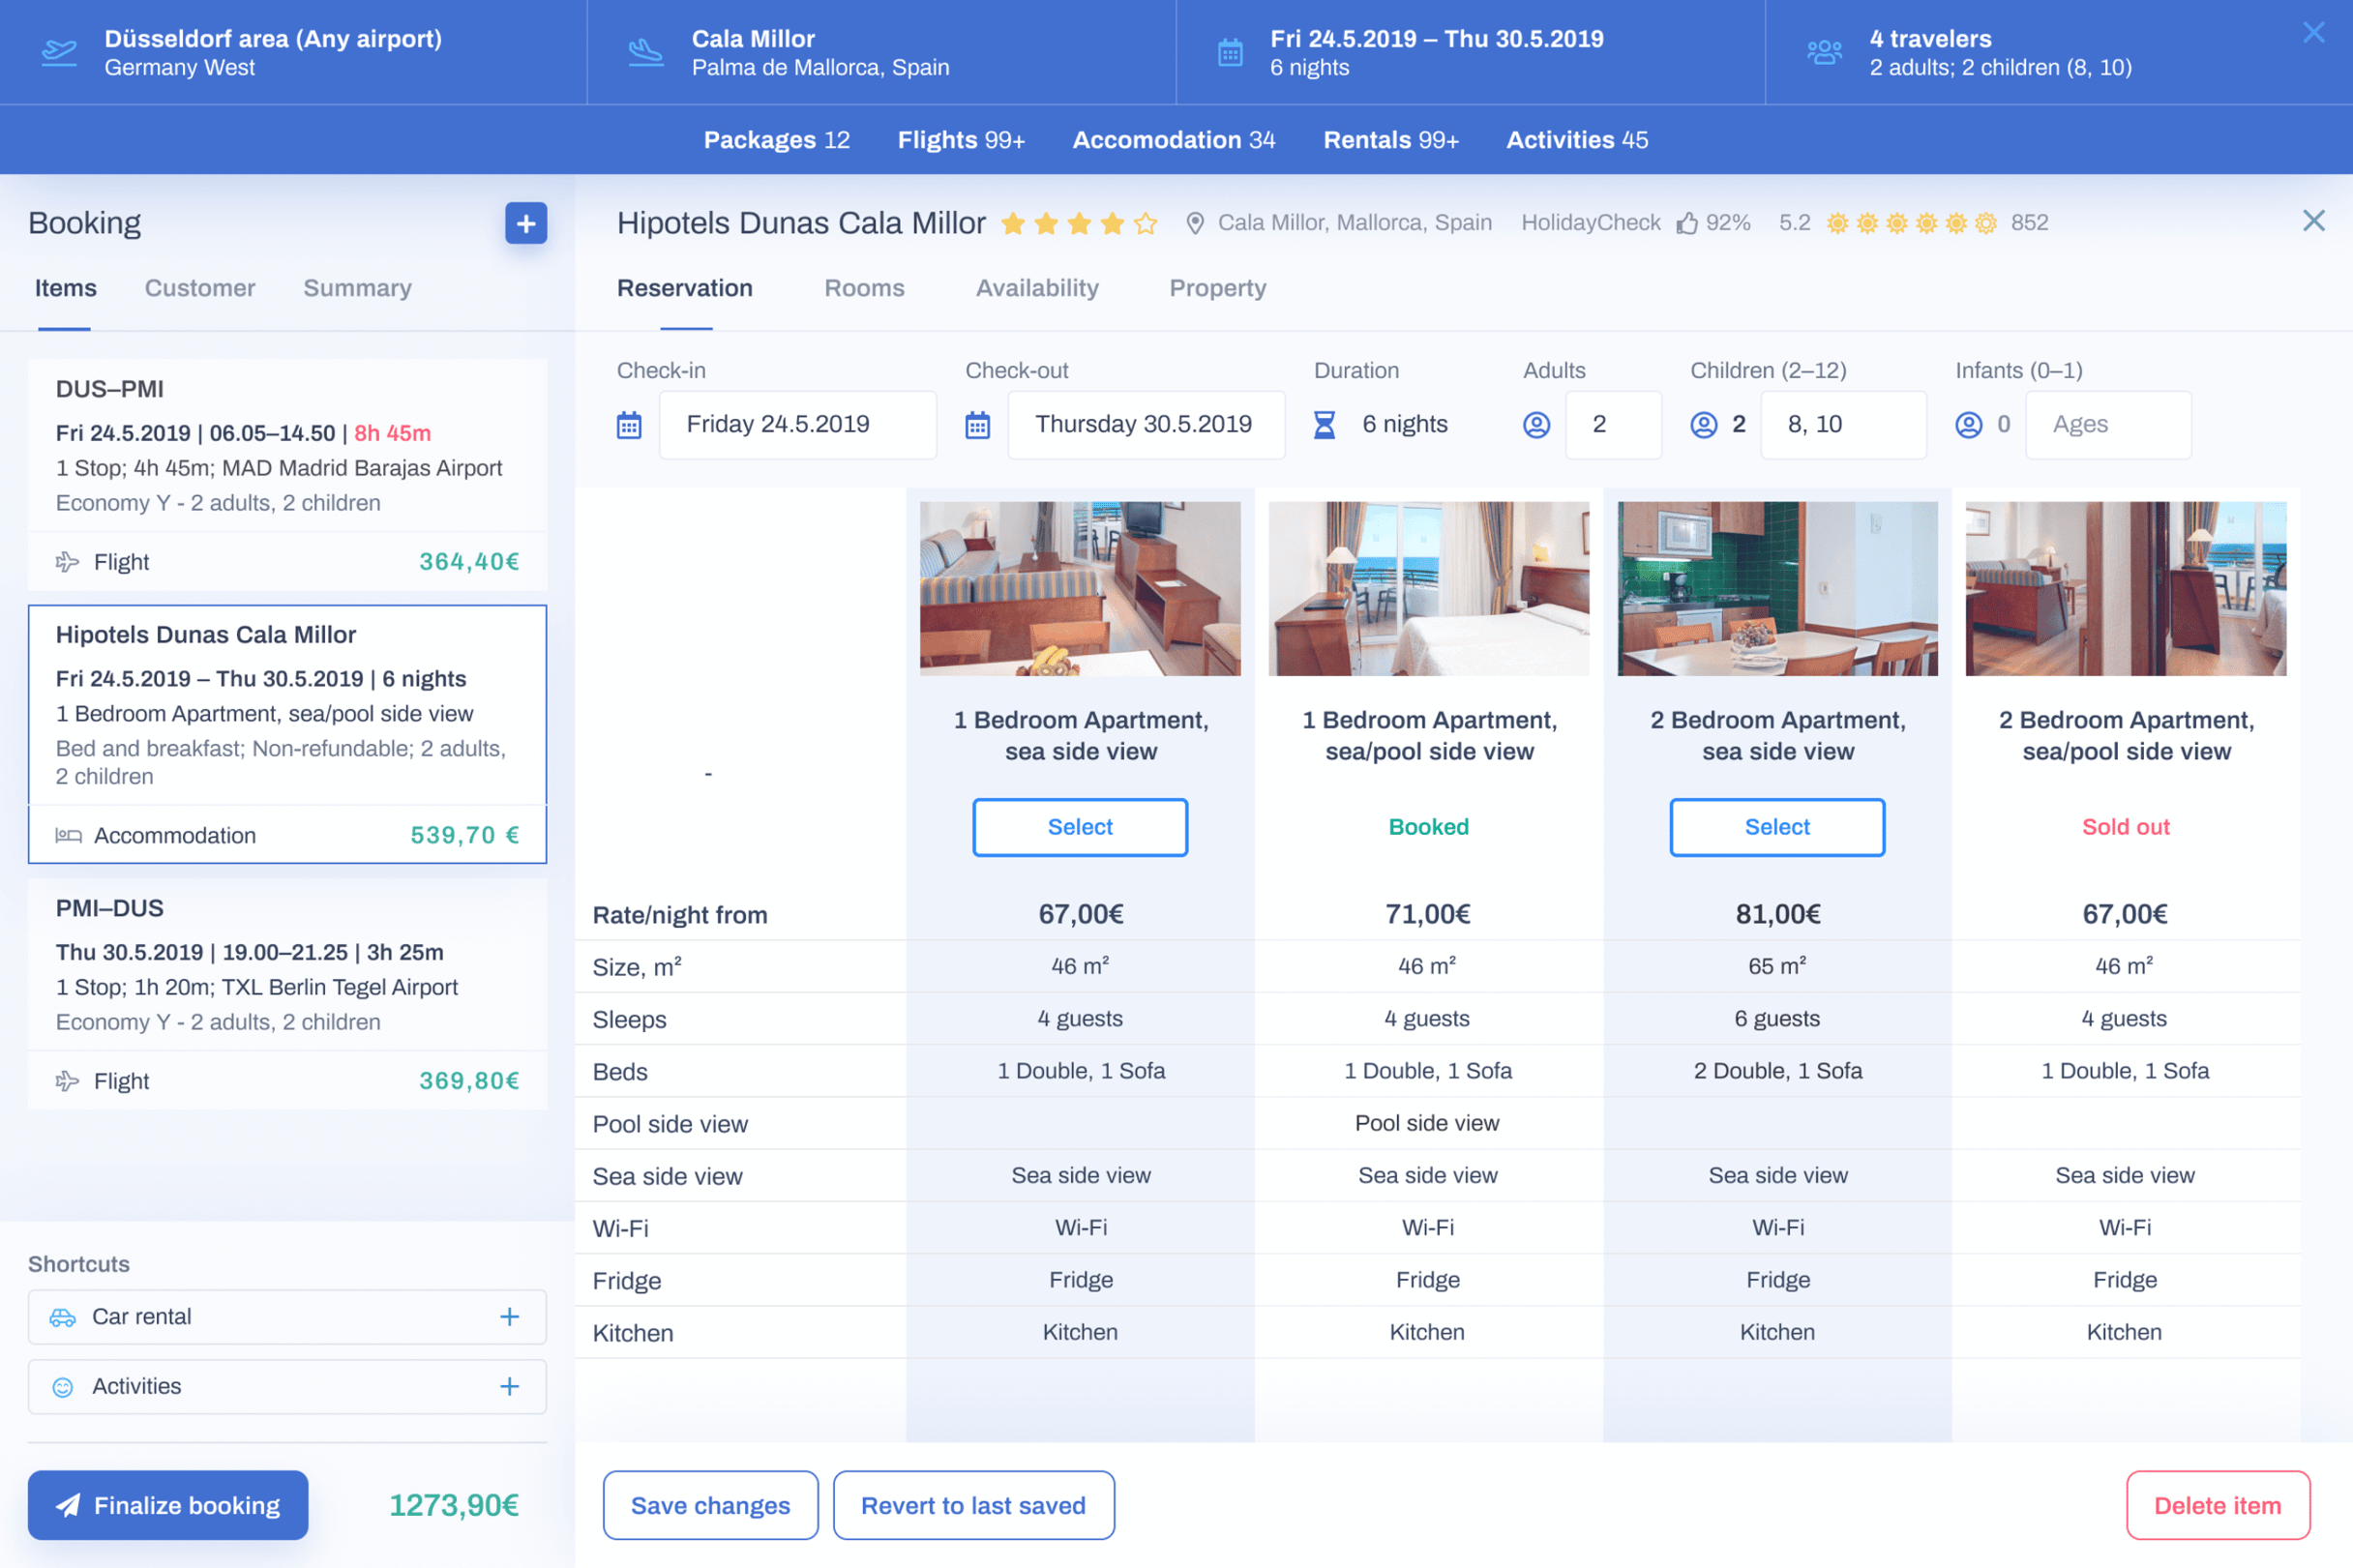This screenshot has width=2353, height=1568.
Task: Add Activities shortcut with plus
Action: pyautogui.click(x=509, y=1386)
